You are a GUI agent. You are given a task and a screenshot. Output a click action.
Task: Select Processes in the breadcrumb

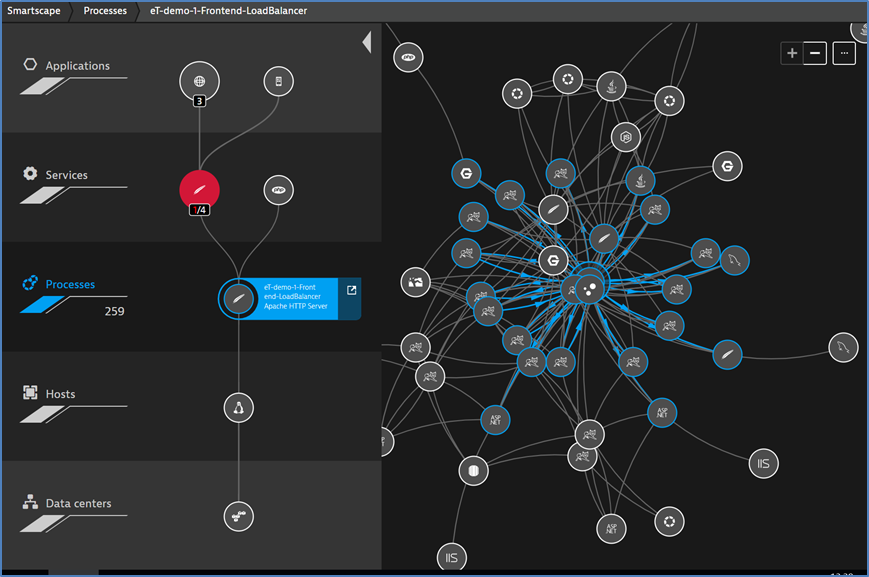pos(104,11)
